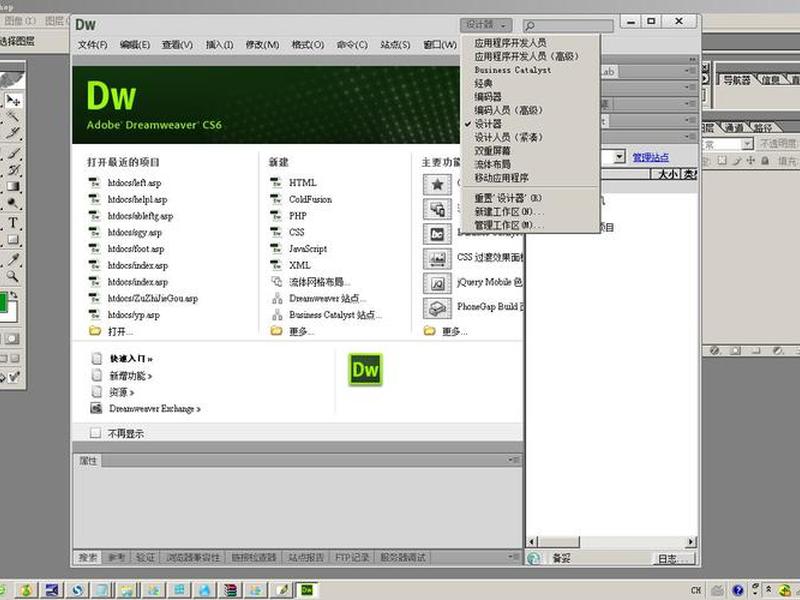Image resolution: width=800 pixels, height=600 pixels.
Task: Create a new ColdFusion document
Action: 310,199
